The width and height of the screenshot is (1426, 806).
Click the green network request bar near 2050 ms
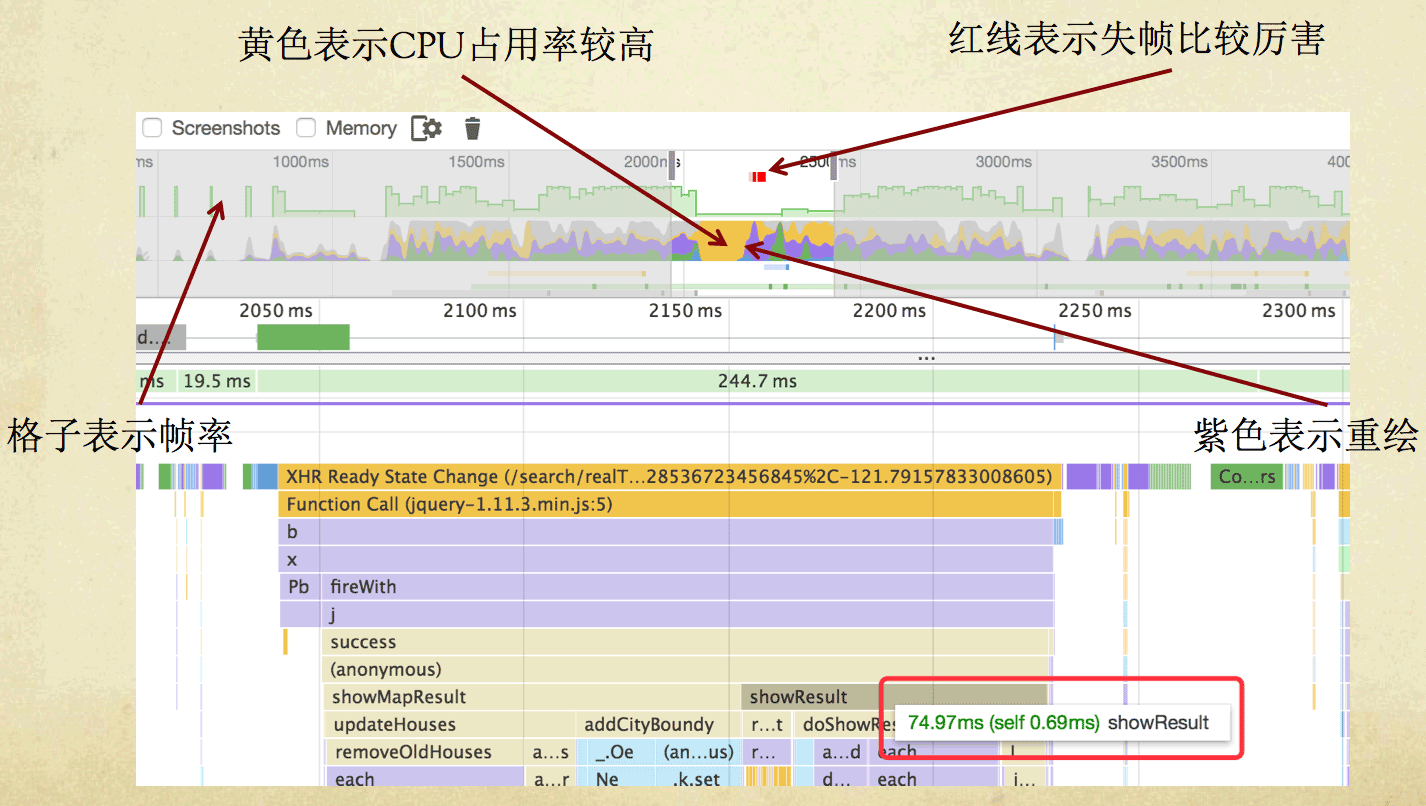tap(303, 337)
